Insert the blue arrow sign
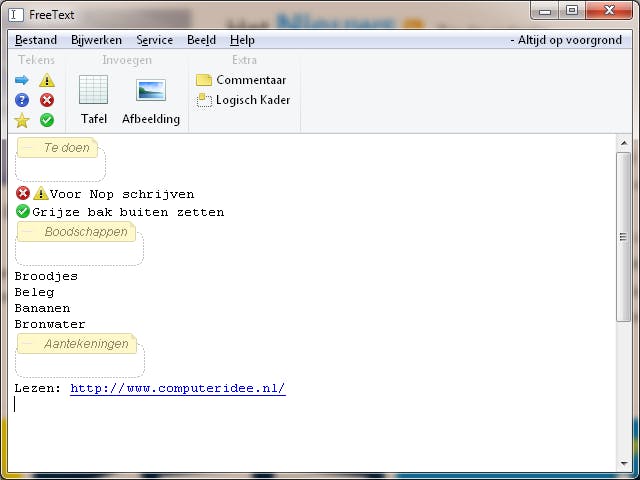The width and height of the screenshot is (640, 480). pyautogui.click(x=22, y=80)
